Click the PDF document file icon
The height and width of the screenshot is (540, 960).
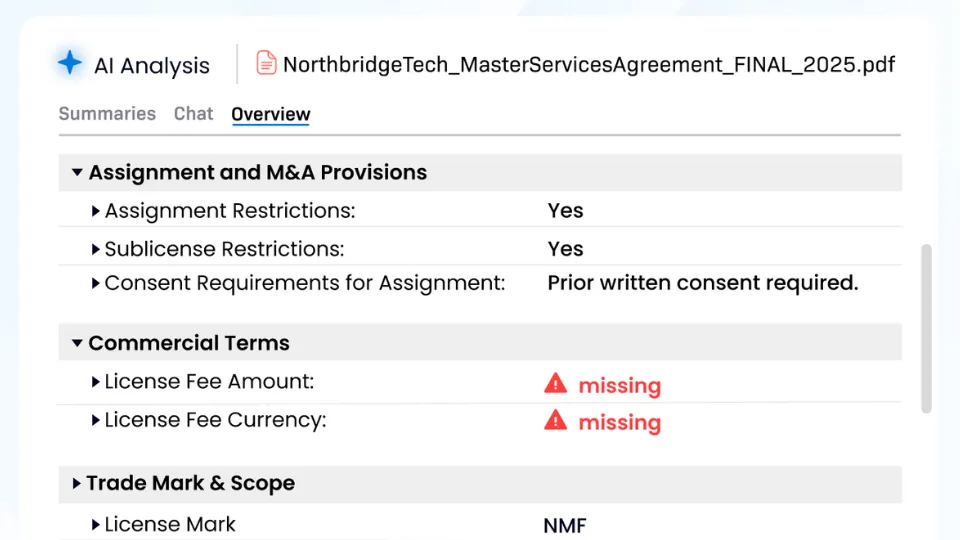(266, 62)
